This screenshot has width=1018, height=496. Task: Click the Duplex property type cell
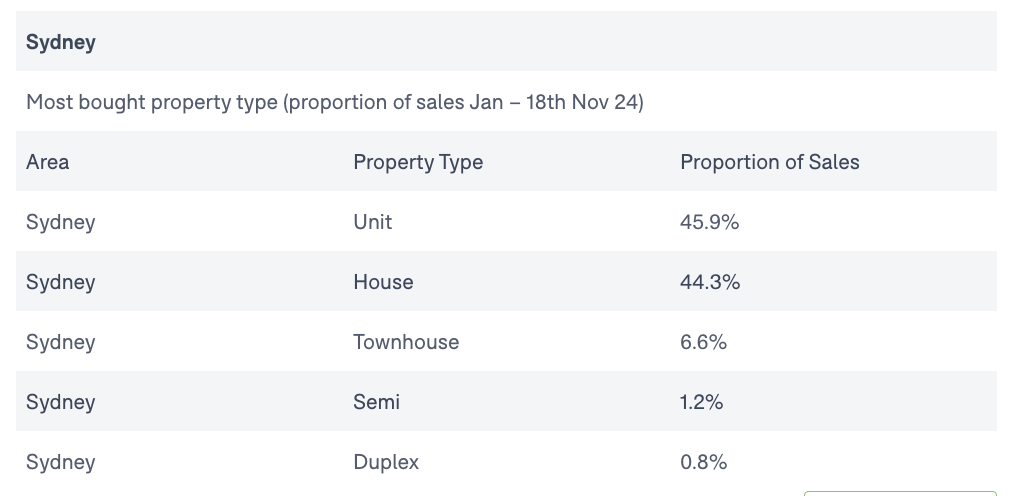pyautogui.click(x=386, y=462)
